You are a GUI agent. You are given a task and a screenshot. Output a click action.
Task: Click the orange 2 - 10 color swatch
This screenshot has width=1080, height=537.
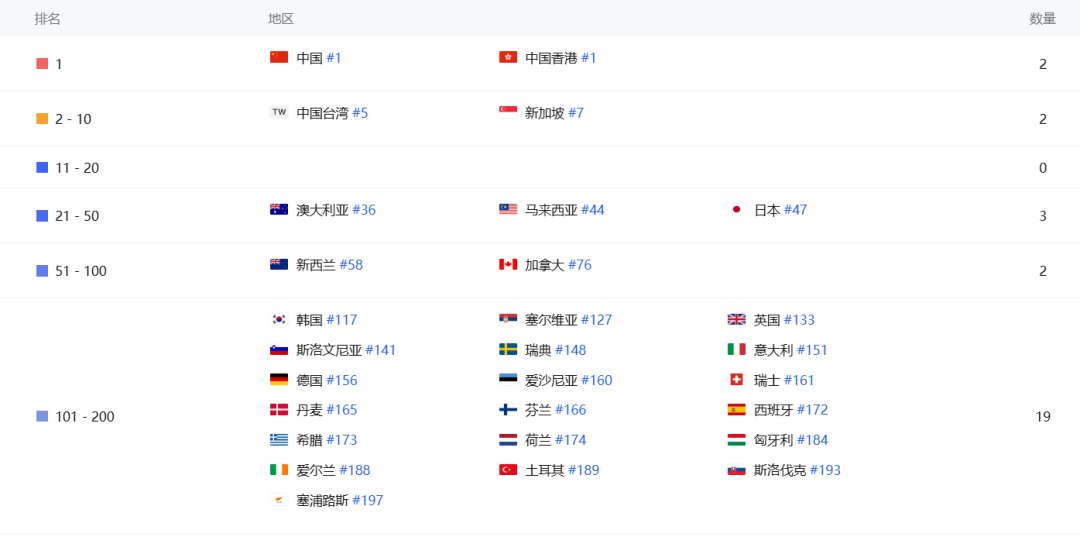(x=42, y=119)
